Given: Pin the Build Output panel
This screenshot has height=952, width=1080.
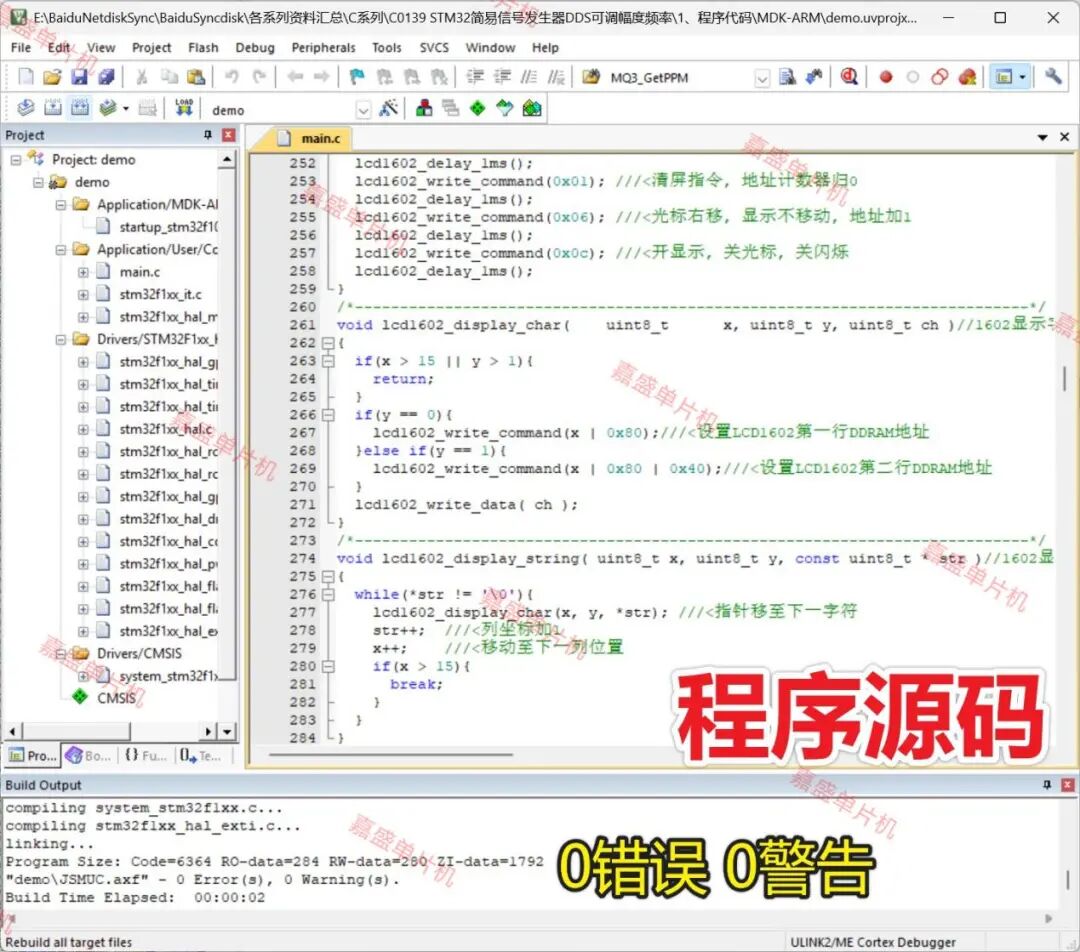Looking at the screenshot, I should tap(1047, 785).
